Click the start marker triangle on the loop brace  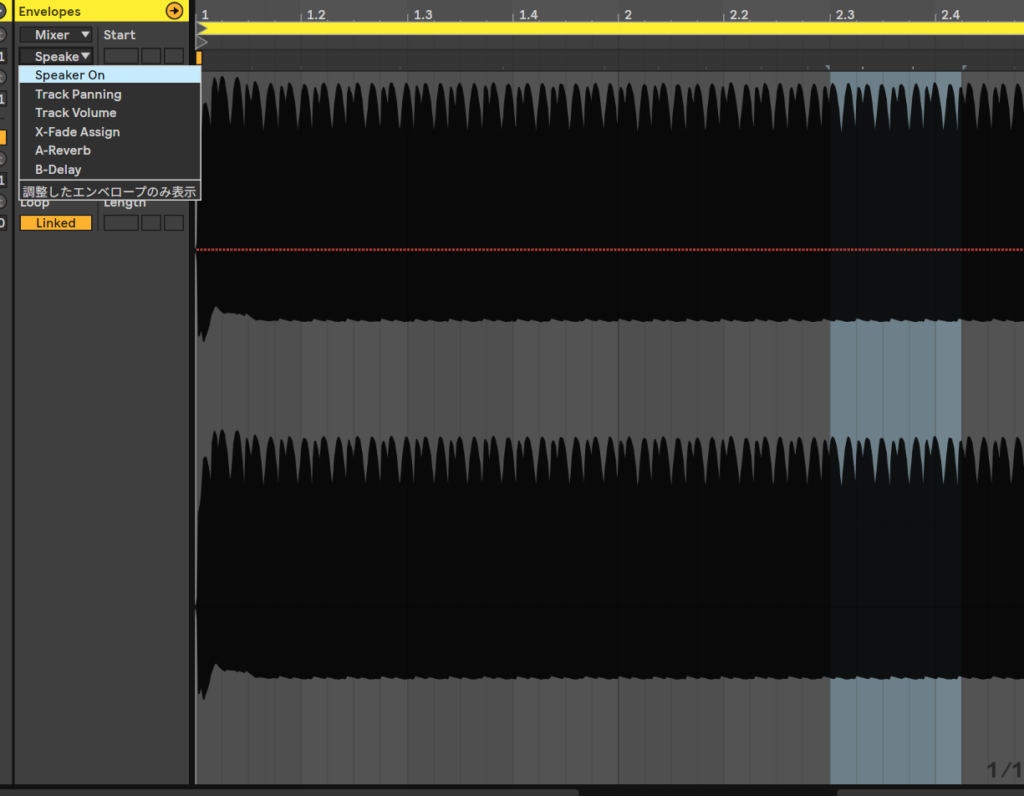(202, 29)
